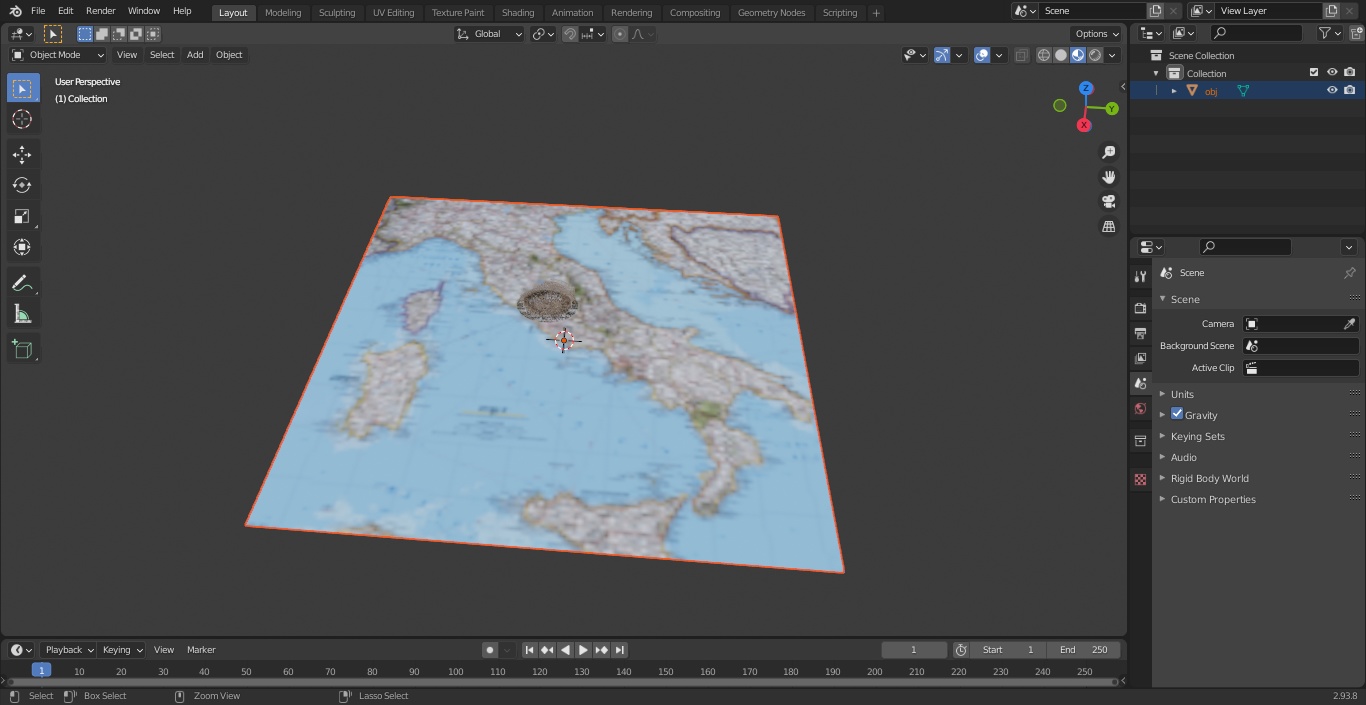Open the Render properties tab
1366x705 pixels.
[1140, 308]
